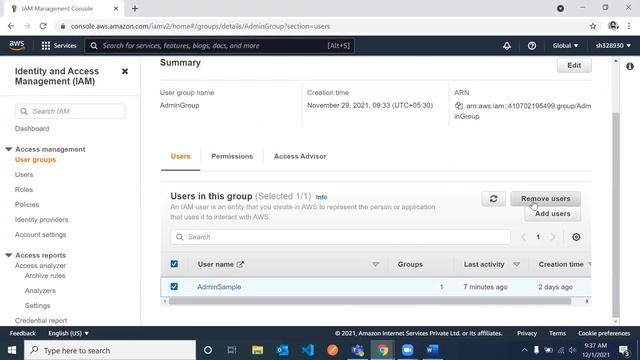The height and width of the screenshot is (360, 640).
Task: Focus the Search IAM field
Action: tap(70, 111)
